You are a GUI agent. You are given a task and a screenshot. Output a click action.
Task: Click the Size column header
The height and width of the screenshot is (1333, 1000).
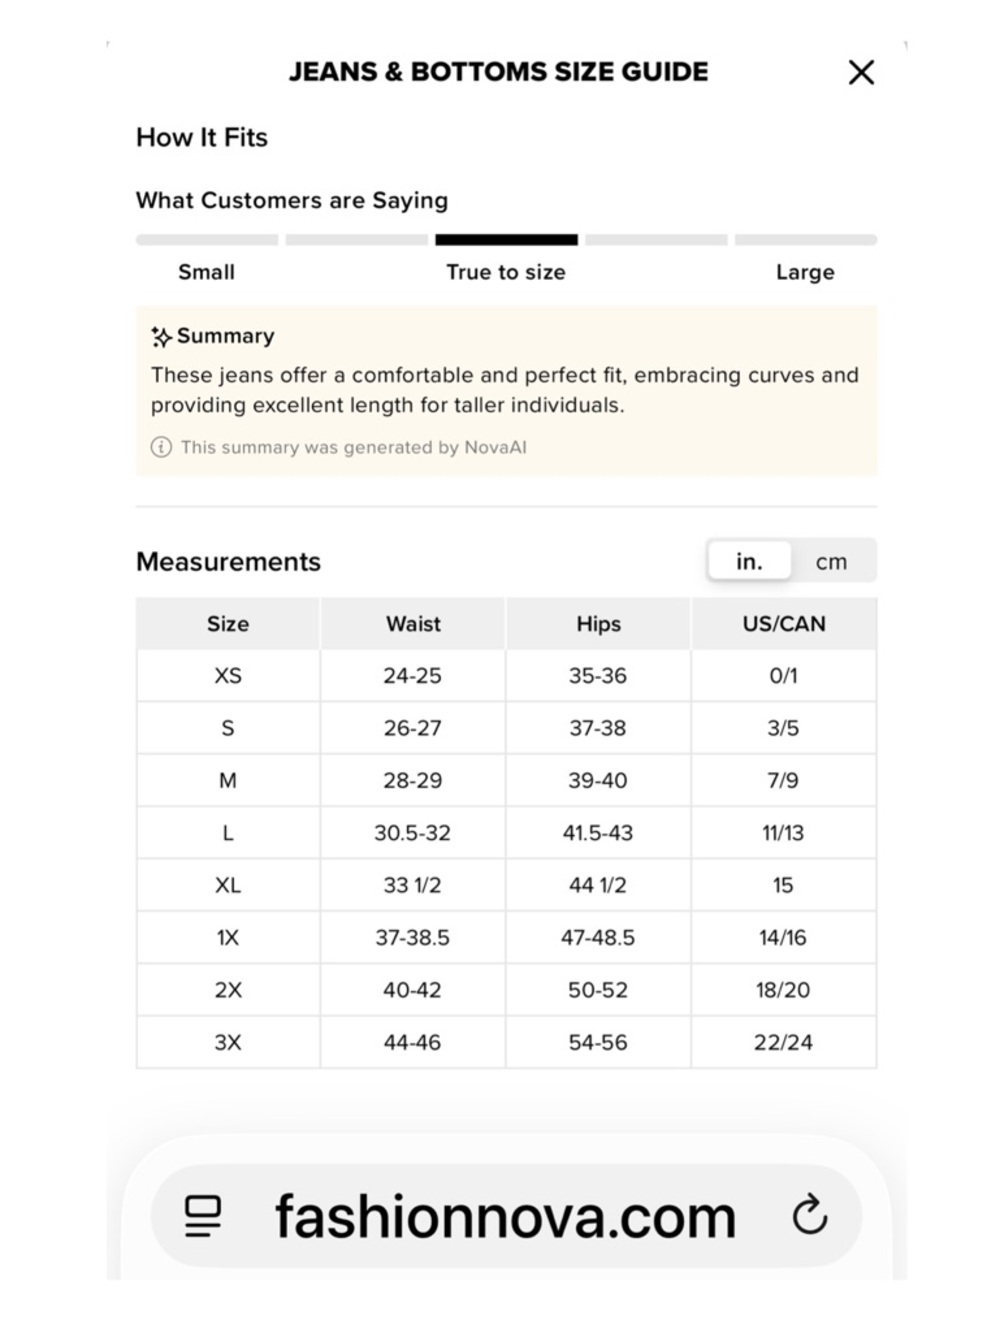coord(228,624)
